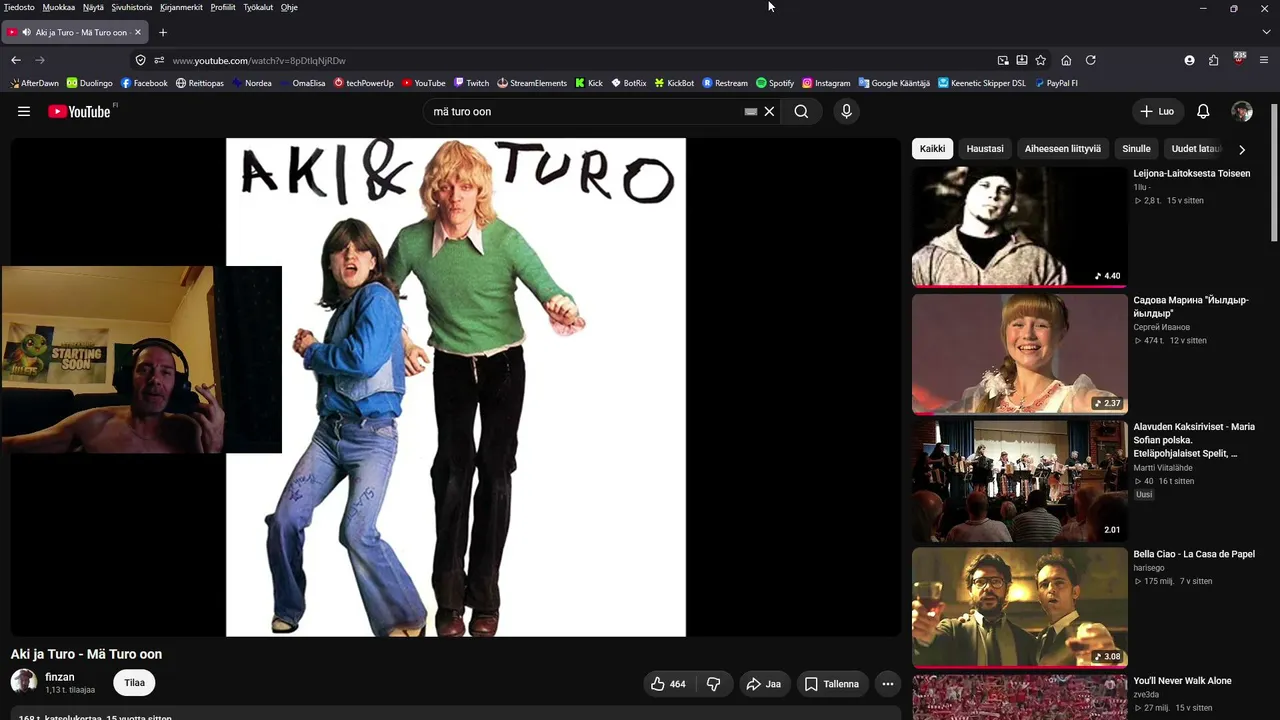This screenshot has height=720, width=1280.
Task: Open the Instagram bookmark
Action: click(x=826, y=83)
